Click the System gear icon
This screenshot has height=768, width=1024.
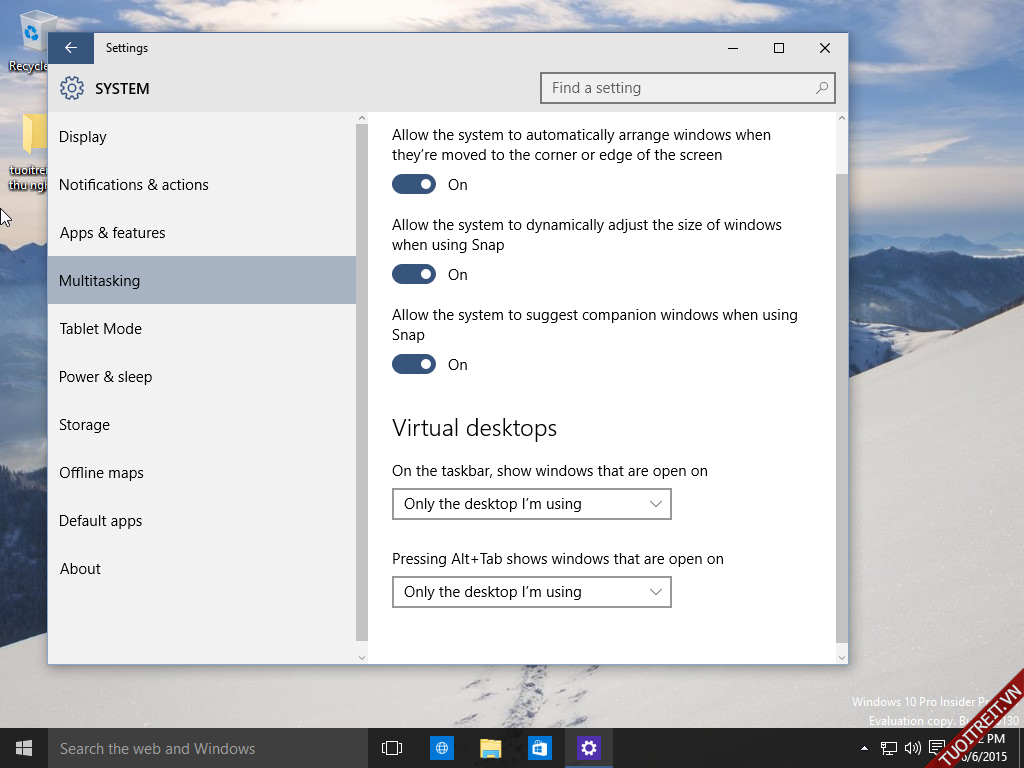coord(72,88)
